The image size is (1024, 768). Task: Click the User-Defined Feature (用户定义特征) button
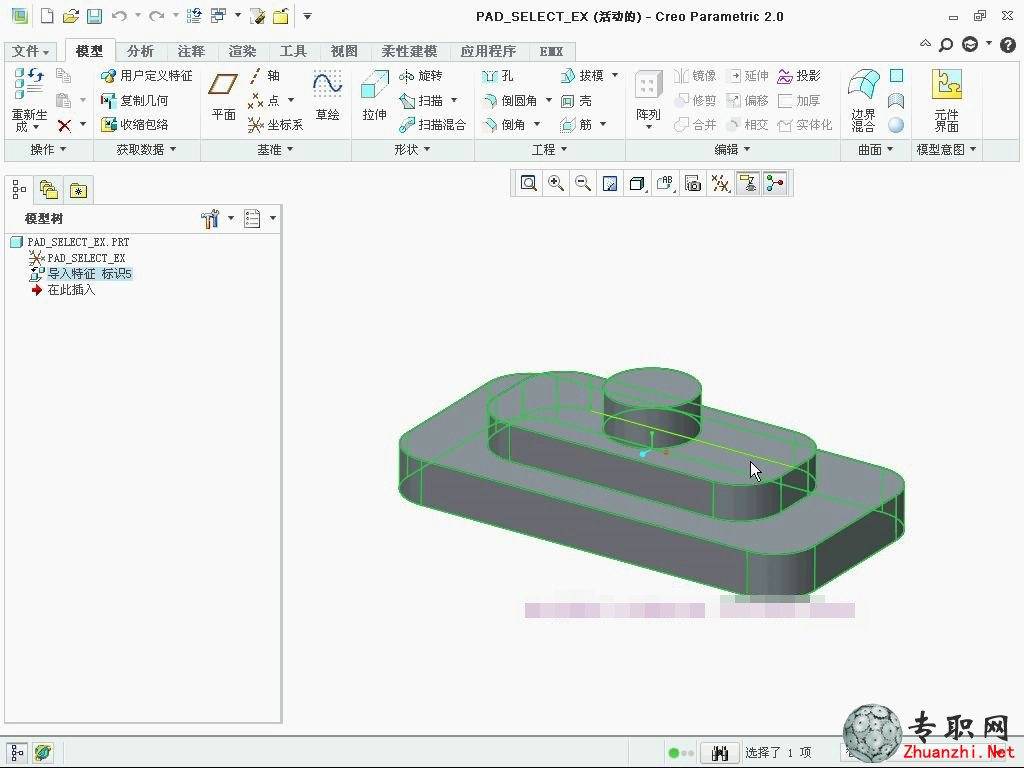click(147, 76)
